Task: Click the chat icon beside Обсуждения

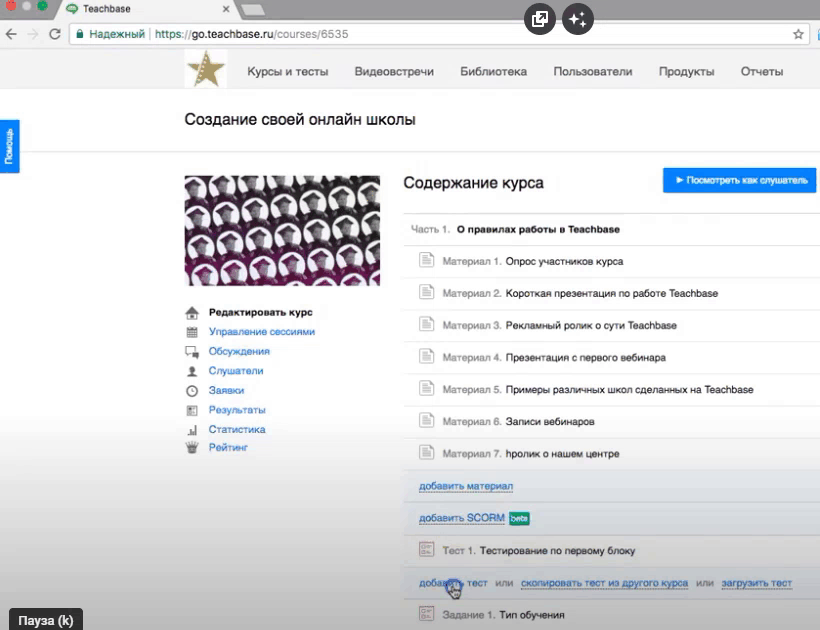Action: (x=192, y=352)
